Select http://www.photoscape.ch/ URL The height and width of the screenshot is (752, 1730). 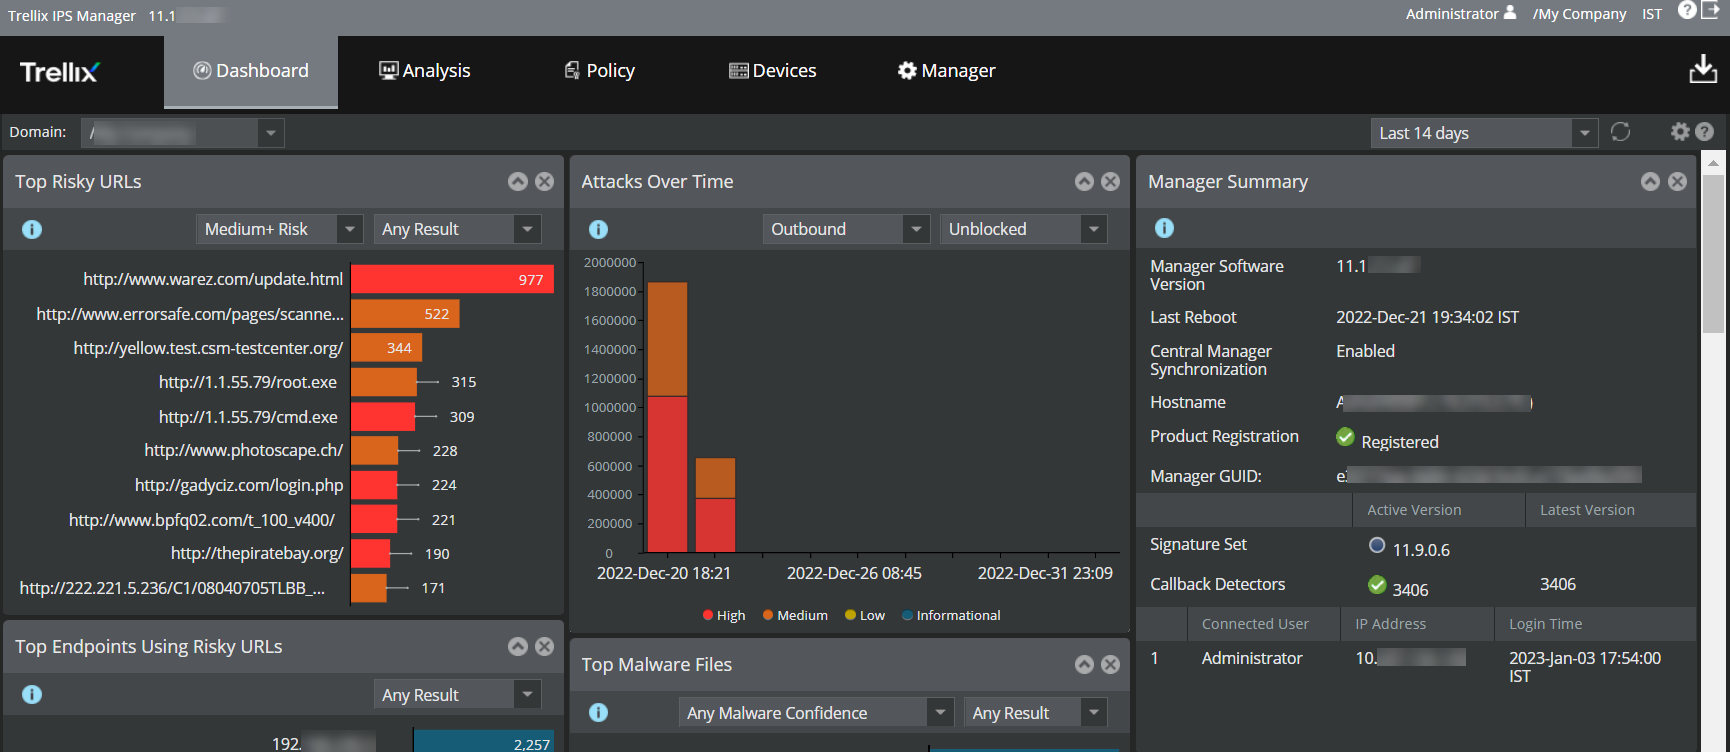click(x=244, y=450)
